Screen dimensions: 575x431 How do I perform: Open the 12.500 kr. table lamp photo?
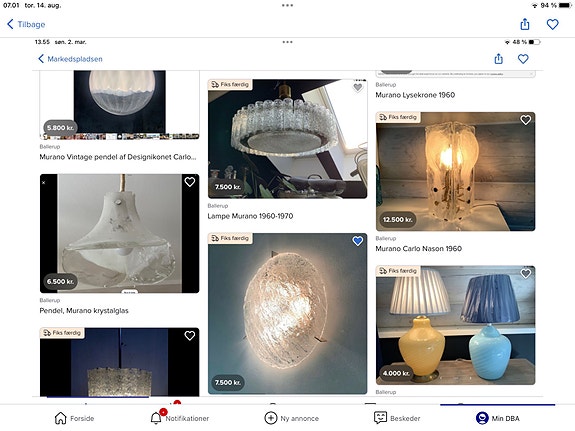point(455,171)
